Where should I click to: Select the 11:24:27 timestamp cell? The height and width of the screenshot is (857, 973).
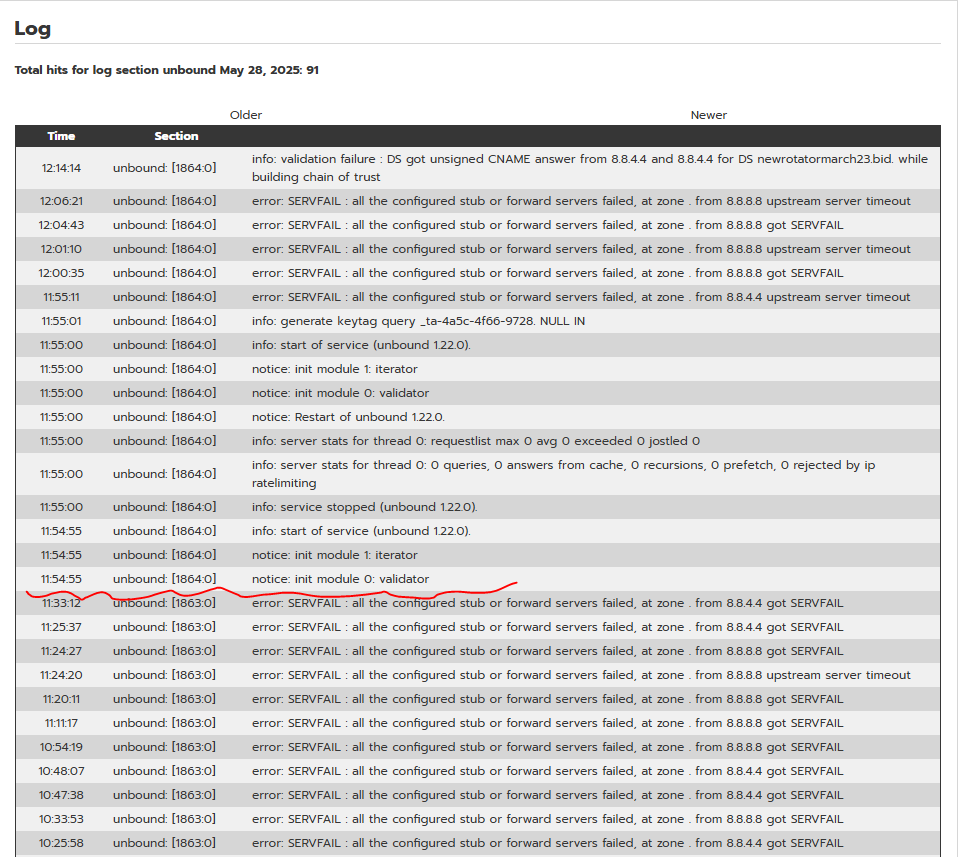point(61,651)
